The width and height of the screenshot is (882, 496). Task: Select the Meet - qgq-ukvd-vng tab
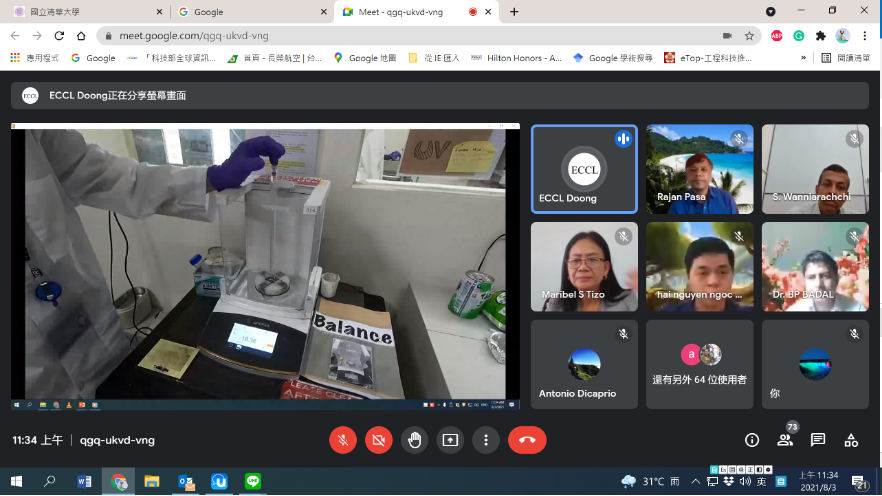[416, 12]
